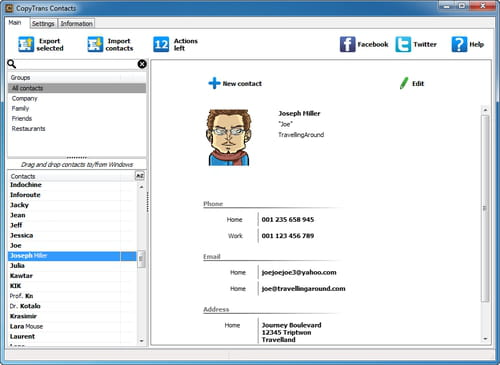Viewport: 500px width, 365px height.
Task: Click the blue plus New contact icon
Action: [214, 83]
